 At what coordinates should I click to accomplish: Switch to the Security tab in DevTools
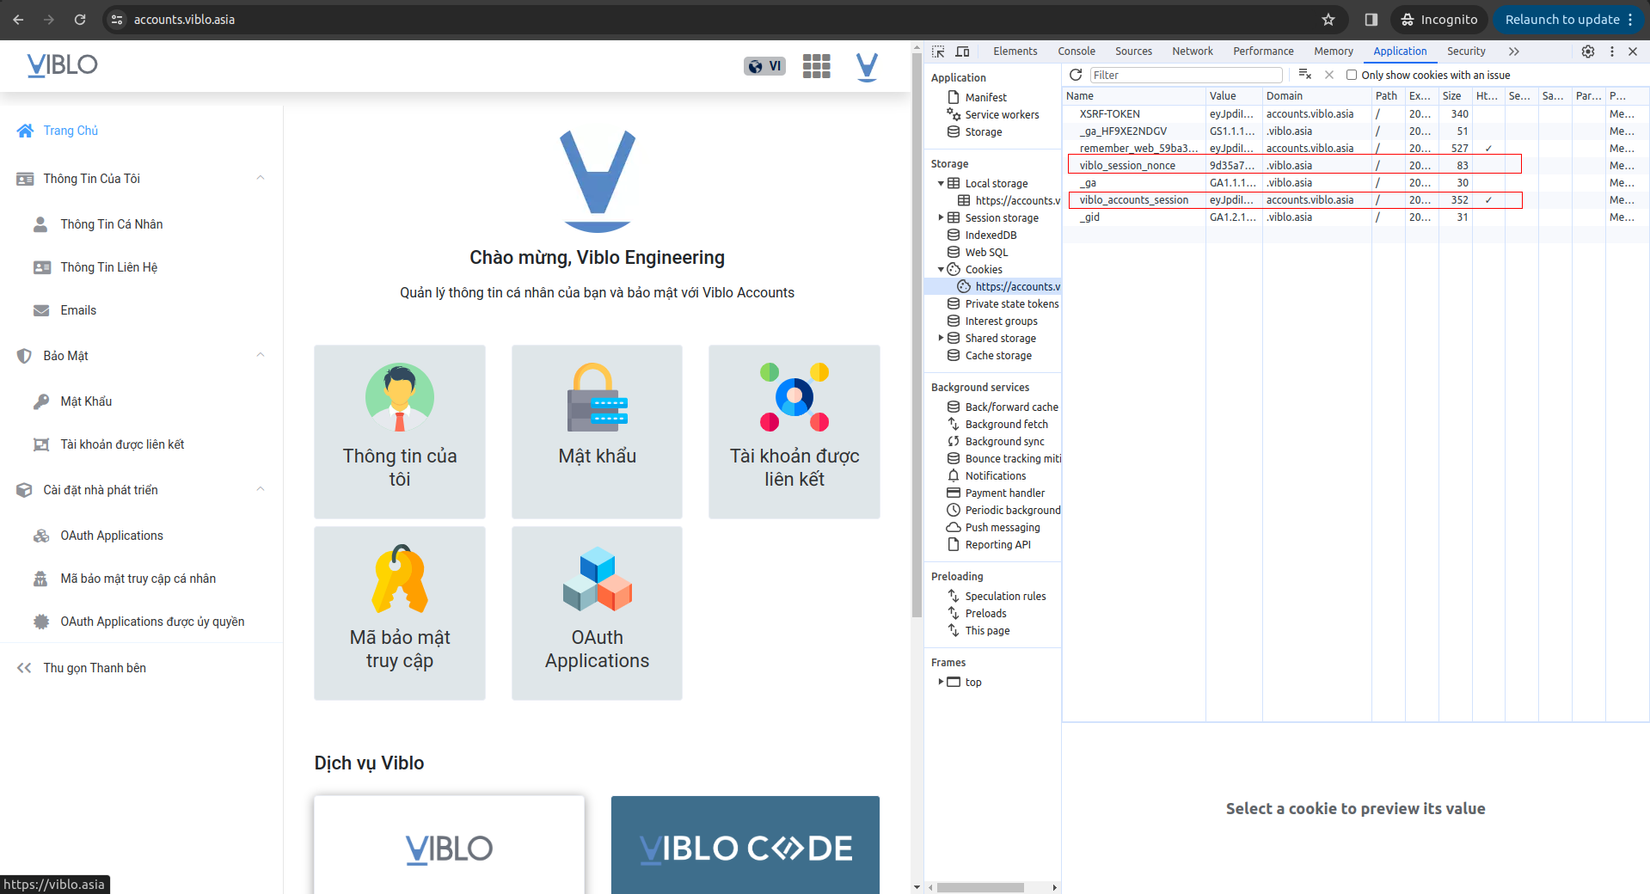(x=1466, y=51)
